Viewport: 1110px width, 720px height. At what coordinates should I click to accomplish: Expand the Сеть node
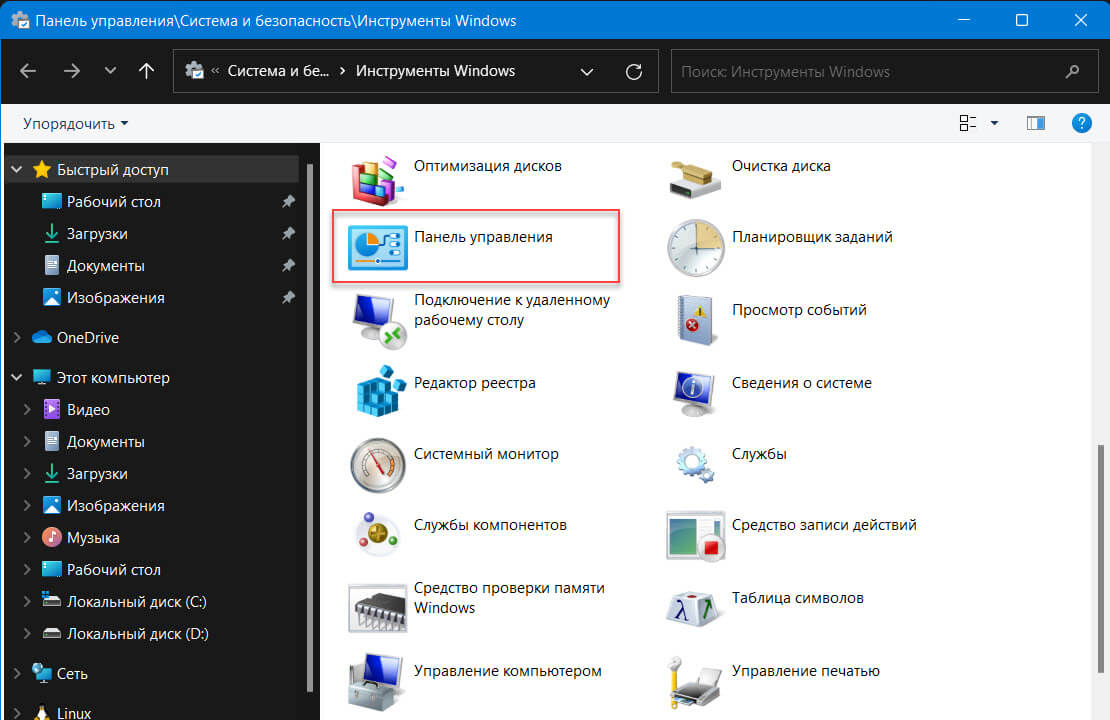pyautogui.click(x=17, y=673)
